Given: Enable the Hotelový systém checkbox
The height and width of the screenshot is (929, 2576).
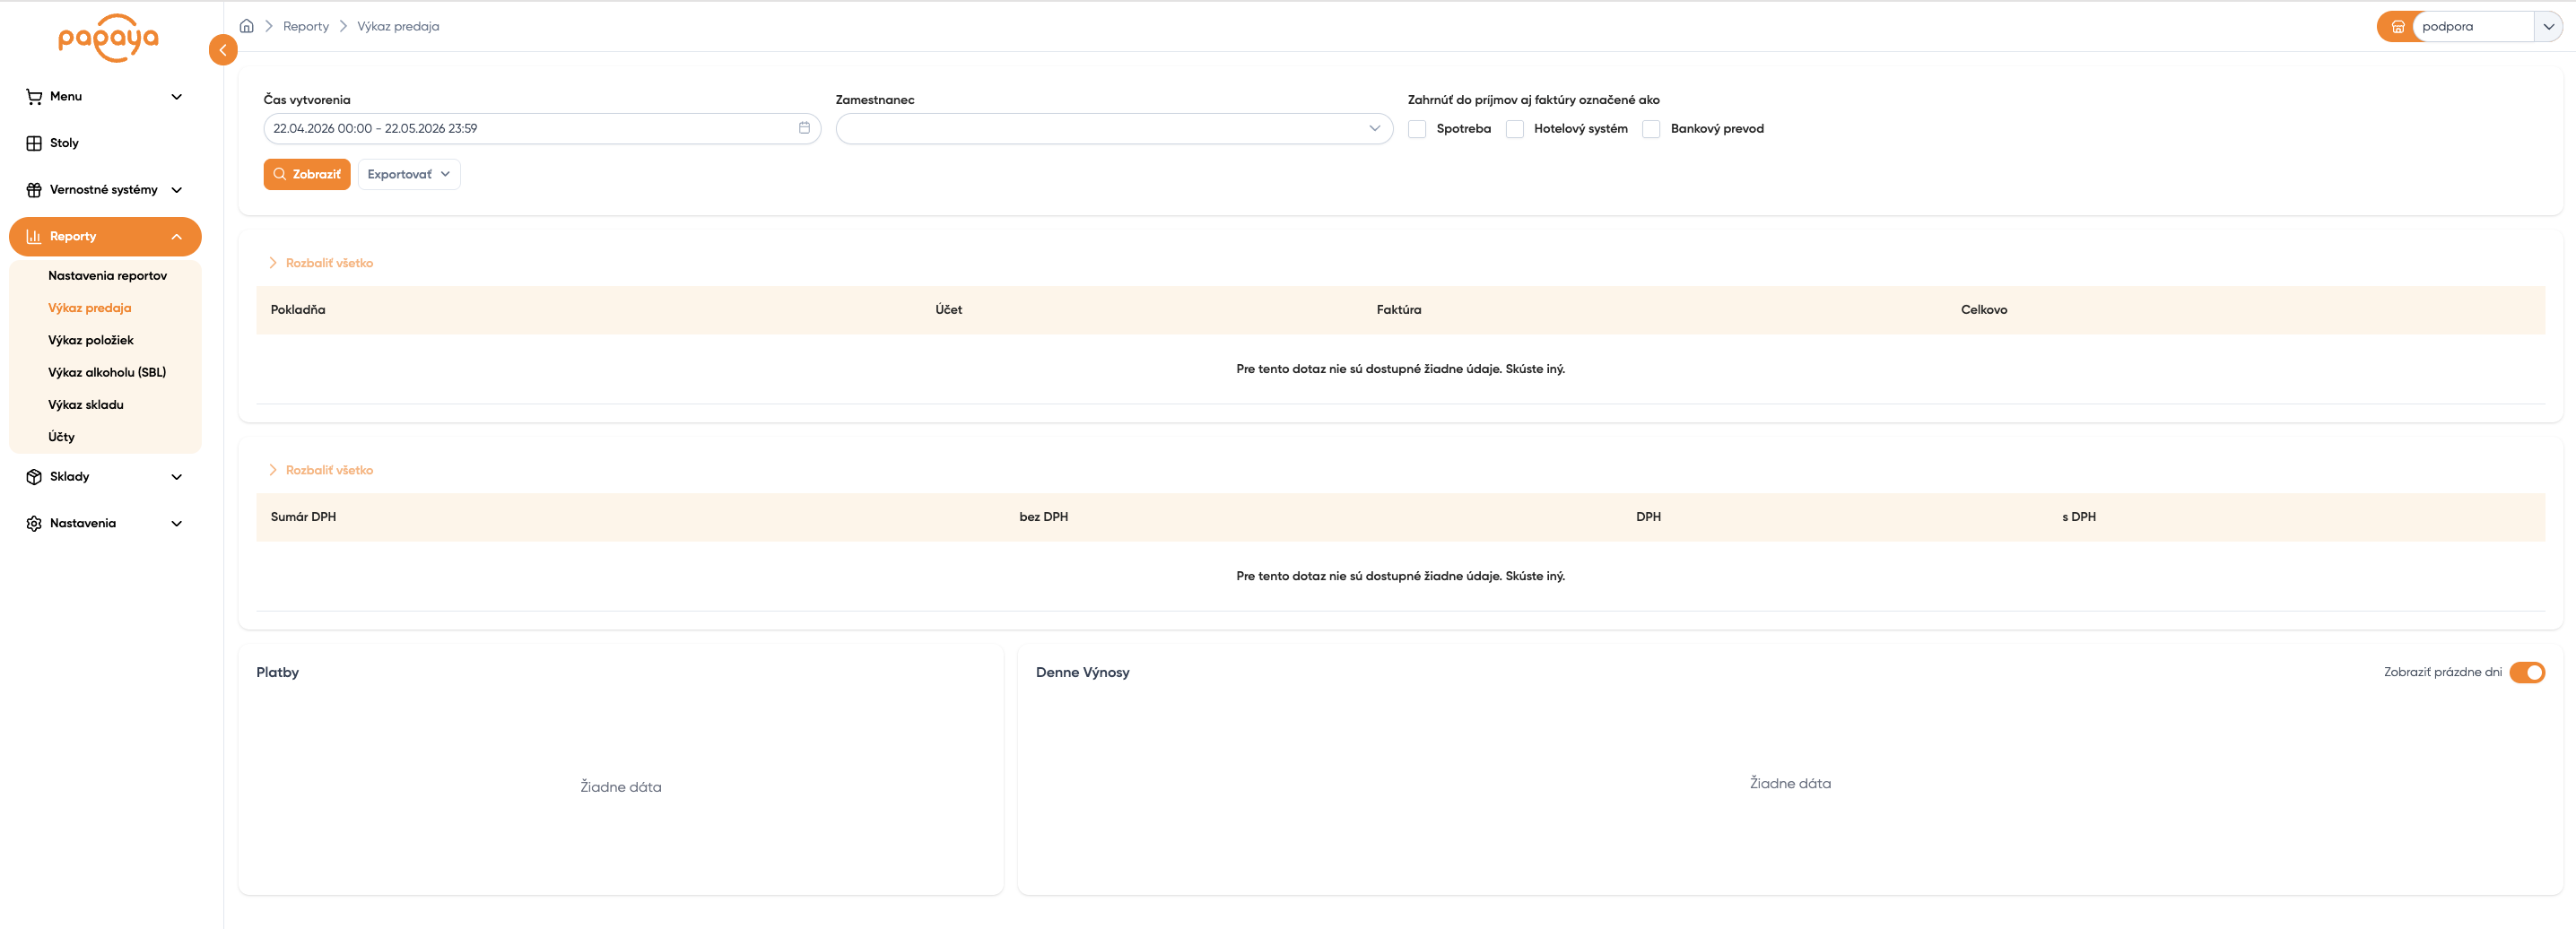Looking at the screenshot, I should (x=1515, y=129).
